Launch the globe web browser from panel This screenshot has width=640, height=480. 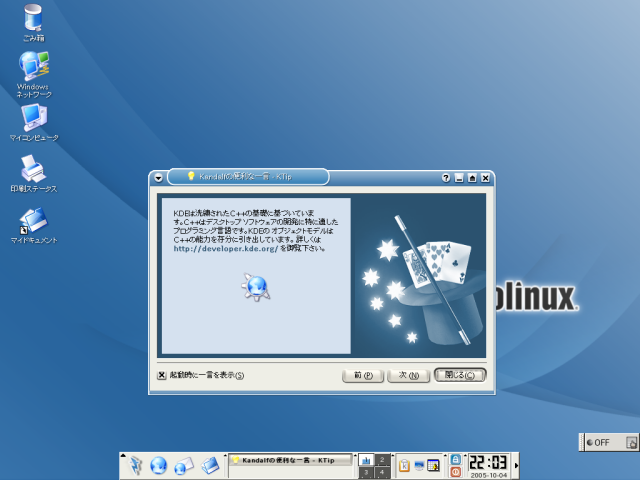(158, 465)
